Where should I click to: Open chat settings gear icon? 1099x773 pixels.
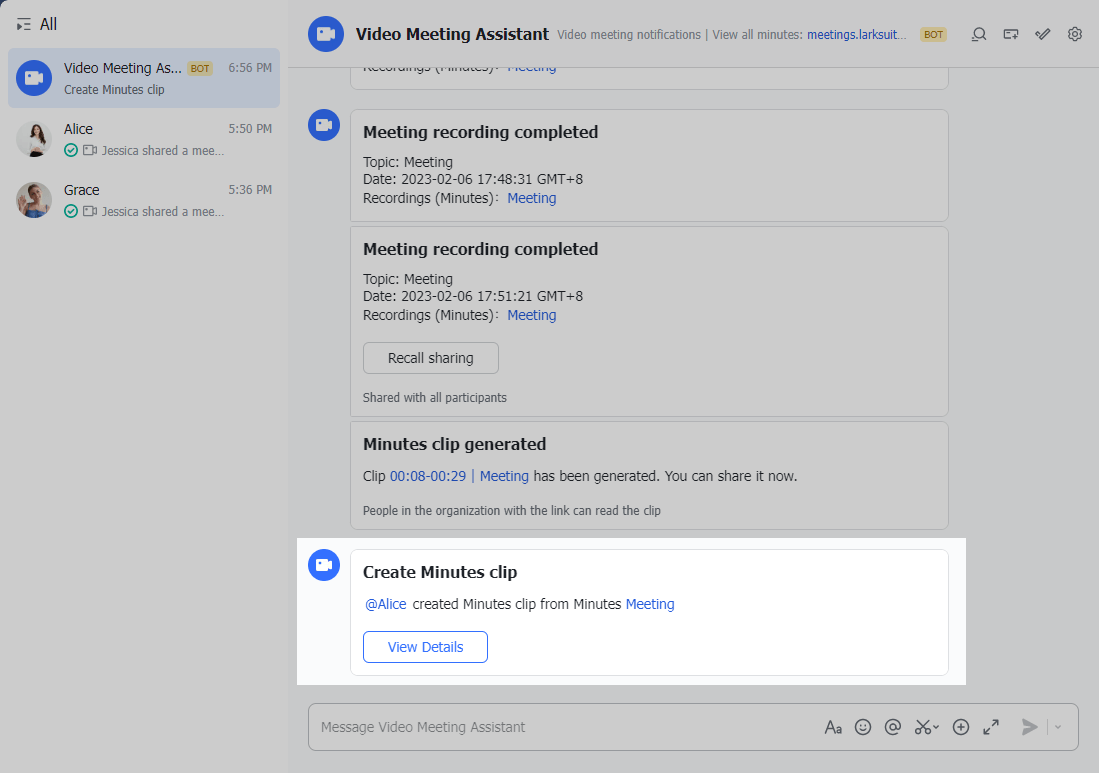click(x=1075, y=34)
